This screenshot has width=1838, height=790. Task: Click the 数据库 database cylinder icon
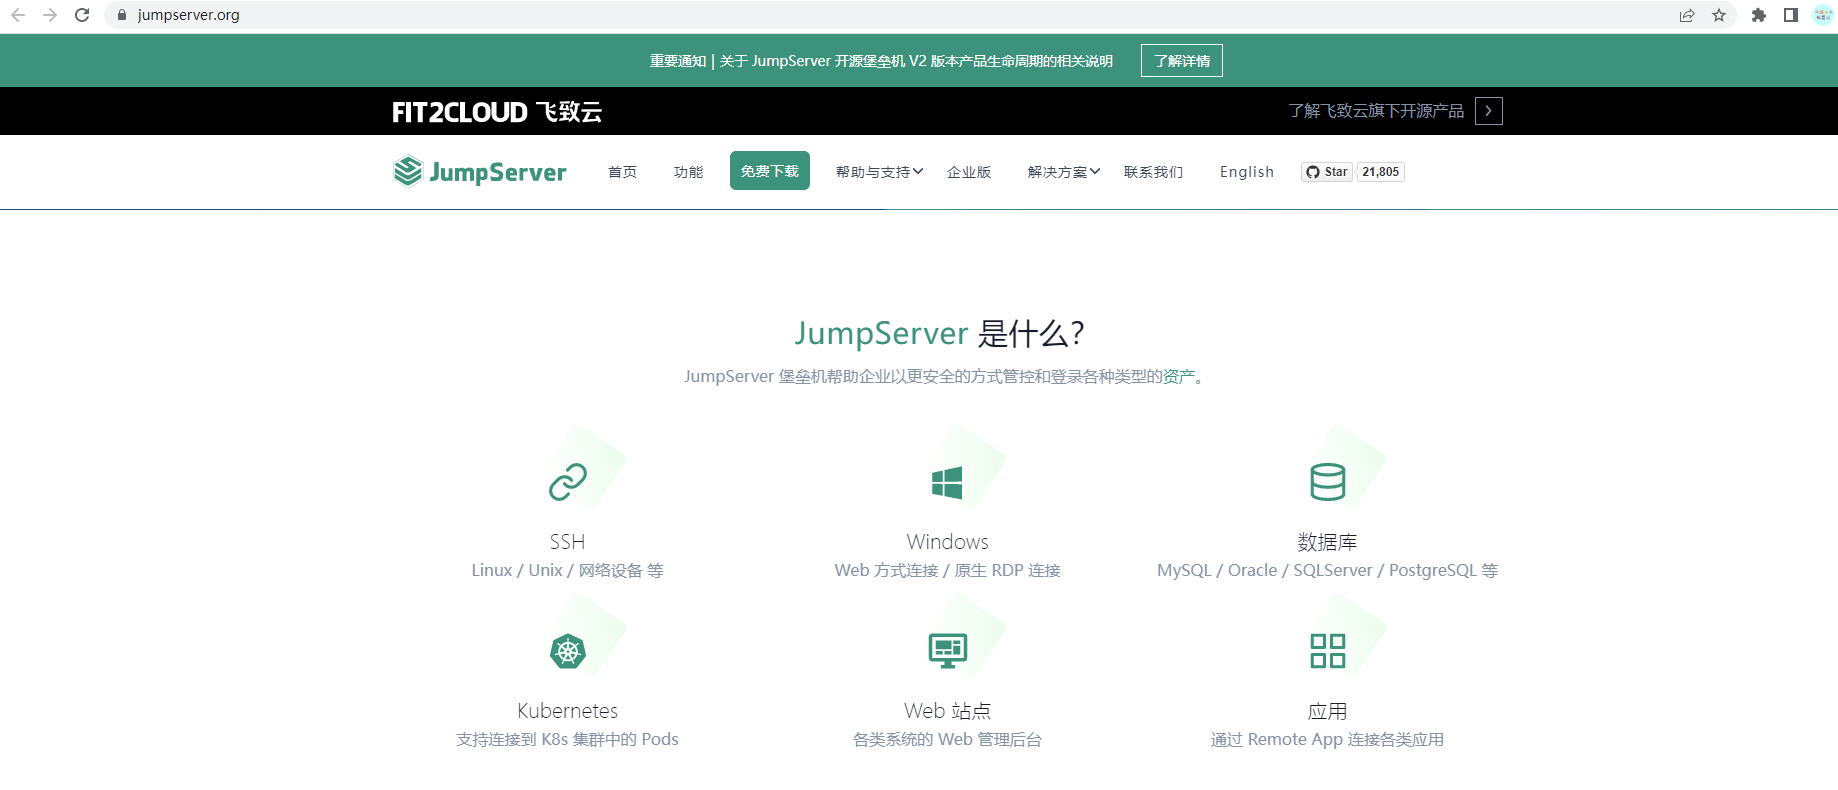coord(1328,481)
